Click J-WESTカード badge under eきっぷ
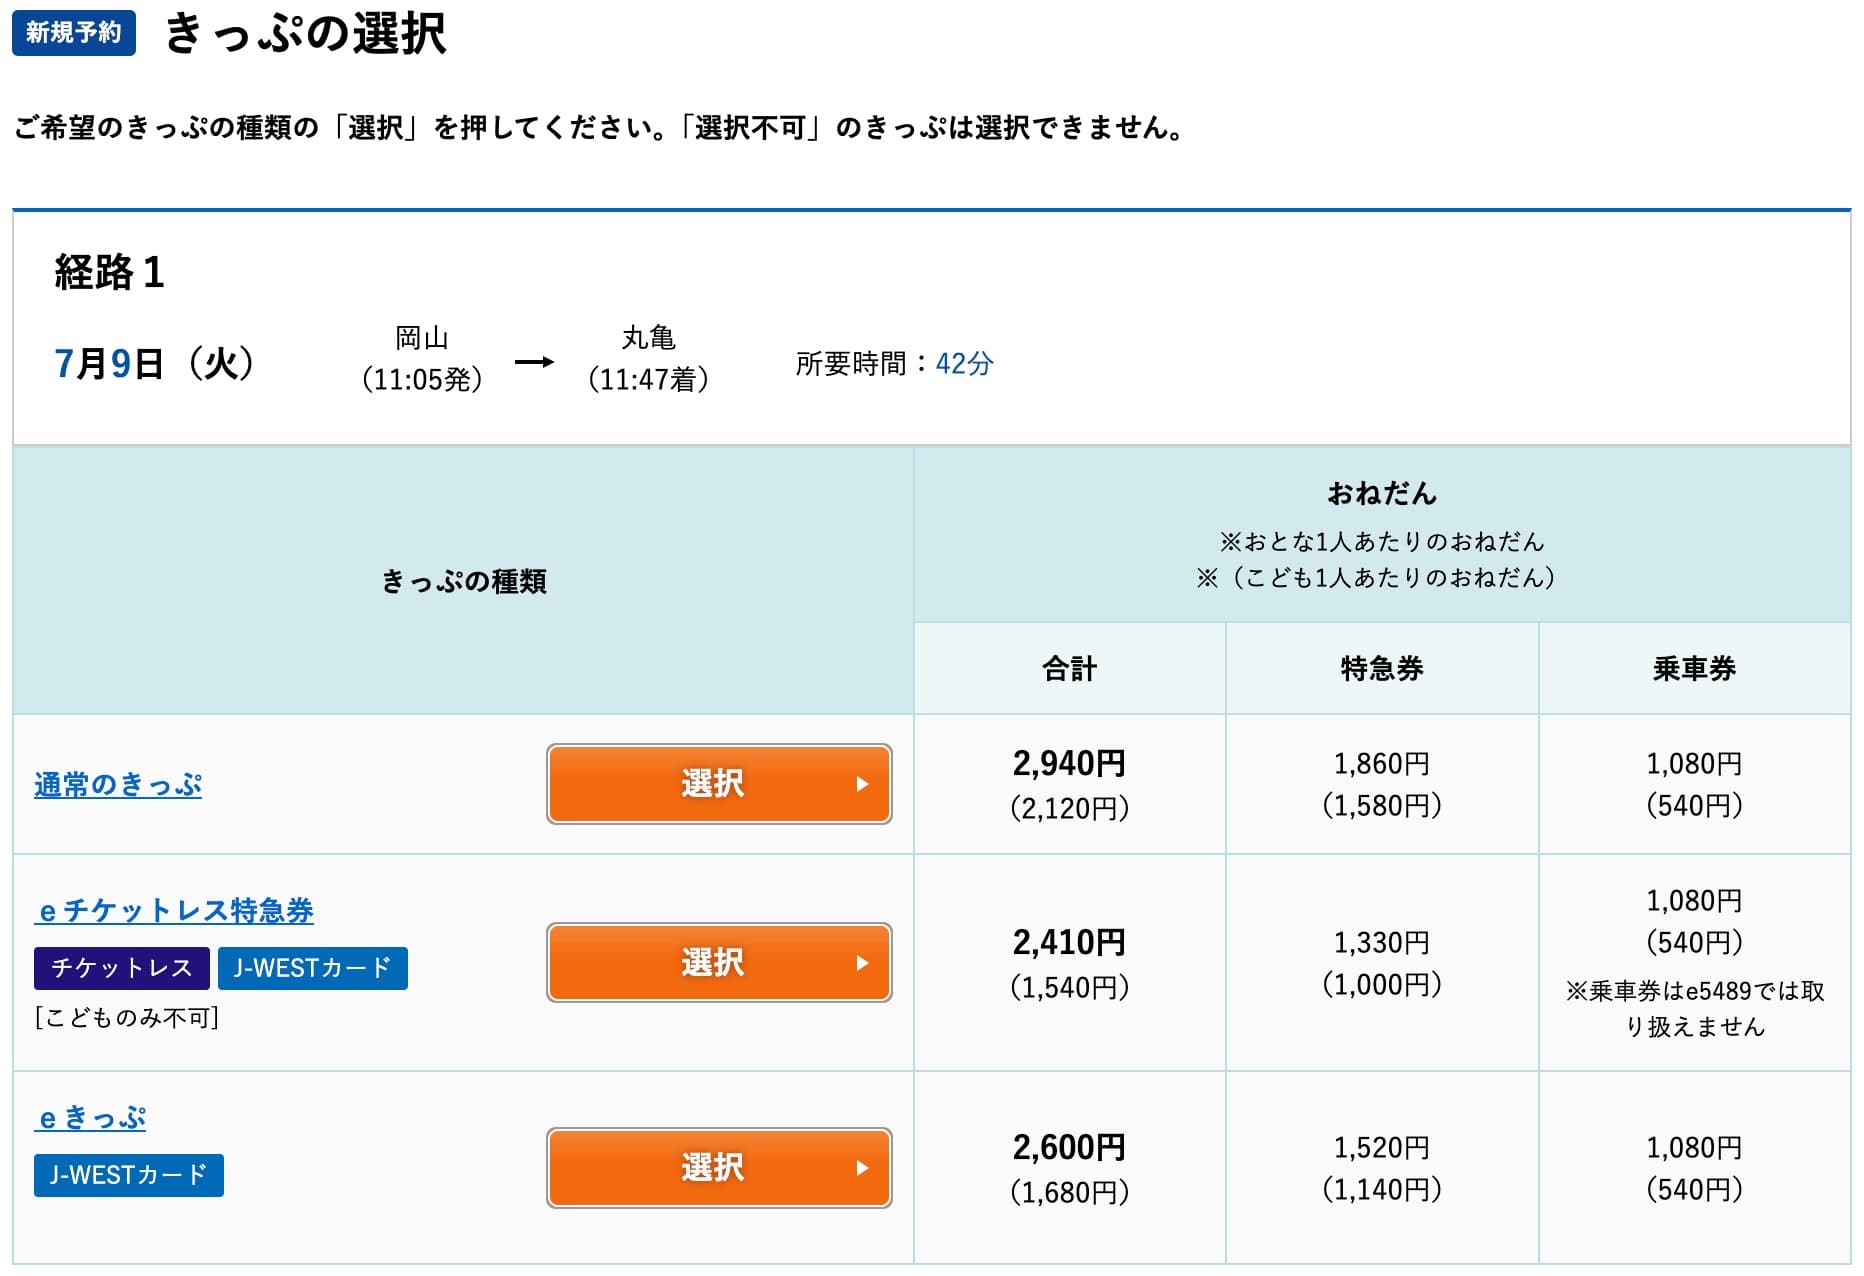Image resolution: width=1864 pixels, height=1276 pixels. (x=129, y=1175)
